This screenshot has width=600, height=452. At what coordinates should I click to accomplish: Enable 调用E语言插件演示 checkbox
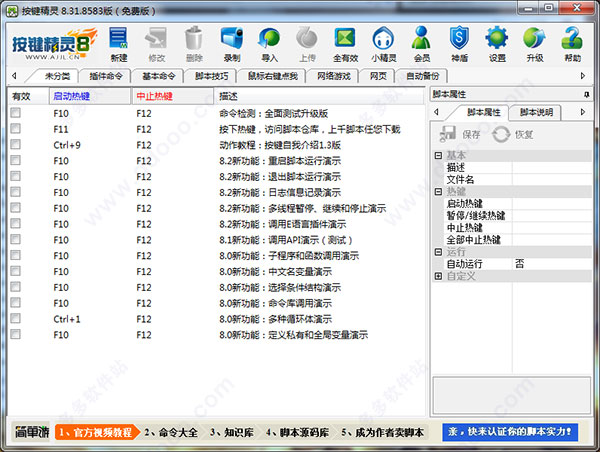click(16, 224)
